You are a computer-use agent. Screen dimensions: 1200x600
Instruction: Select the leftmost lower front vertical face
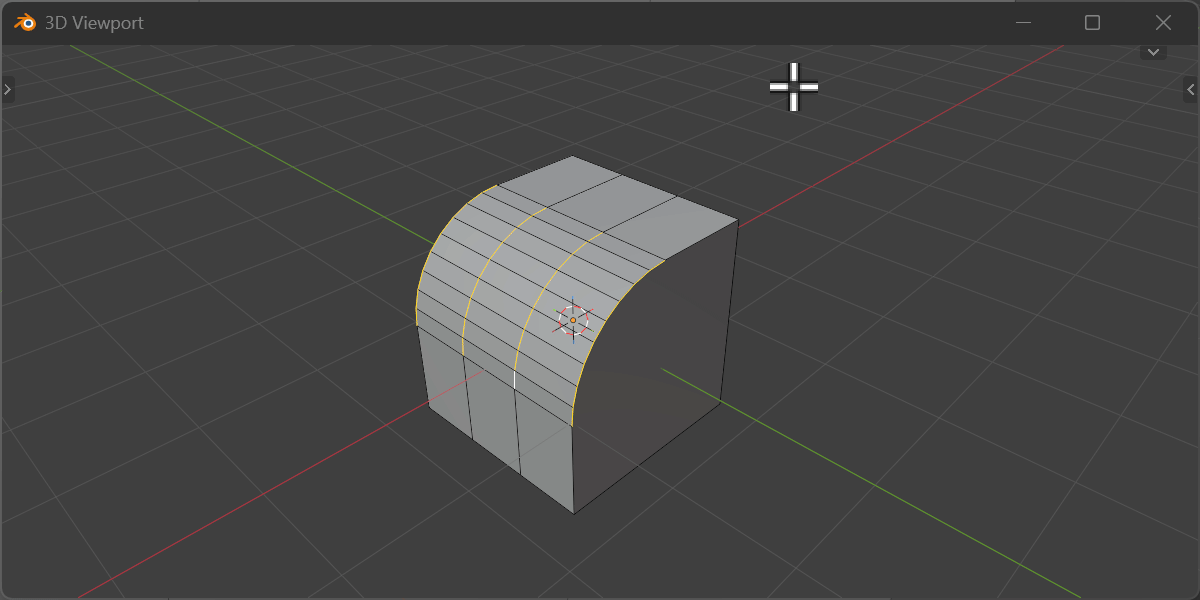[448, 380]
